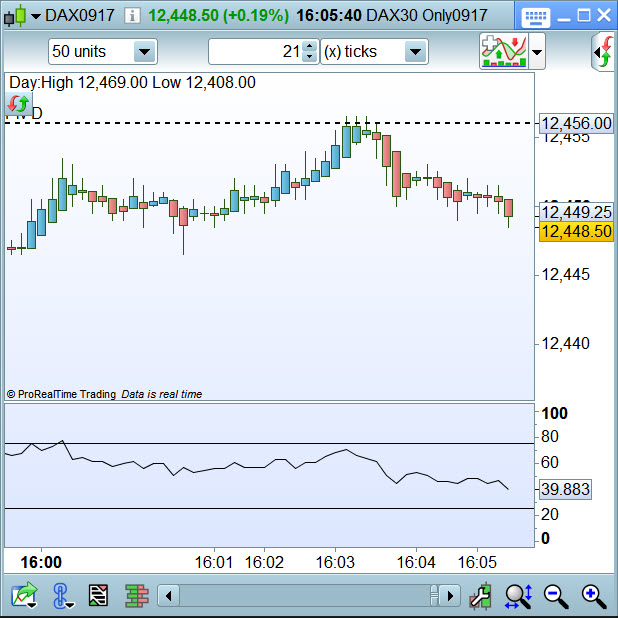618x618 pixels.
Task: Click the 100 label on indicator scale
Action: pyautogui.click(x=554, y=413)
